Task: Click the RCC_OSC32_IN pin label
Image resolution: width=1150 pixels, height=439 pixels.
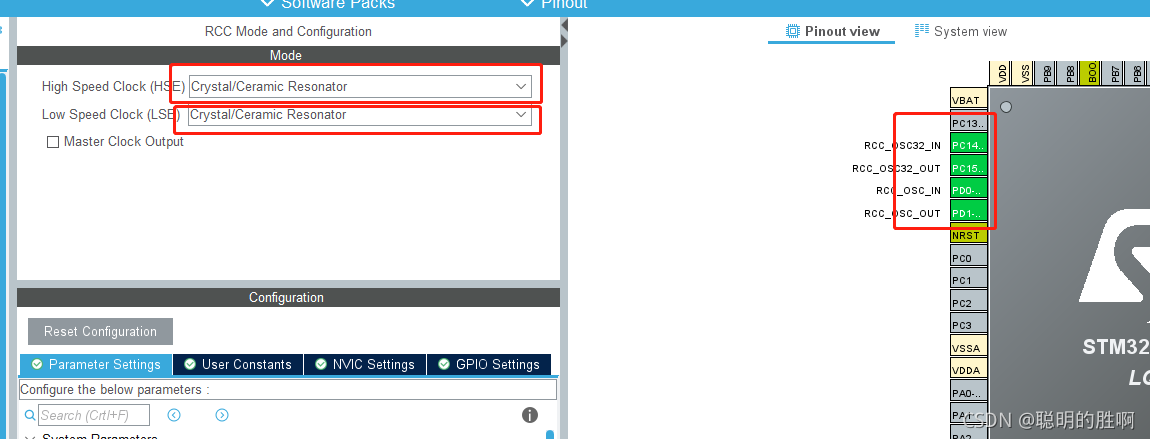Action: click(902, 146)
